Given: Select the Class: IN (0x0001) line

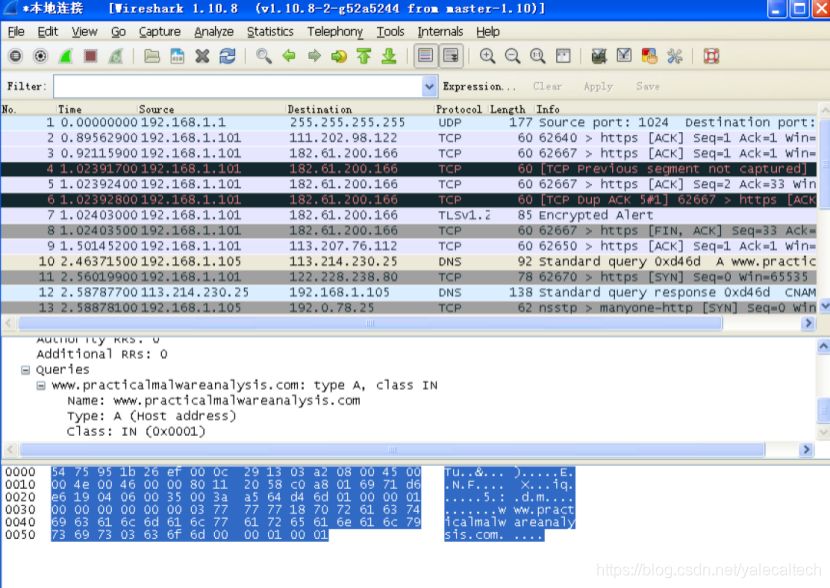Looking at the screenshot, I should [x=136, y=431].
